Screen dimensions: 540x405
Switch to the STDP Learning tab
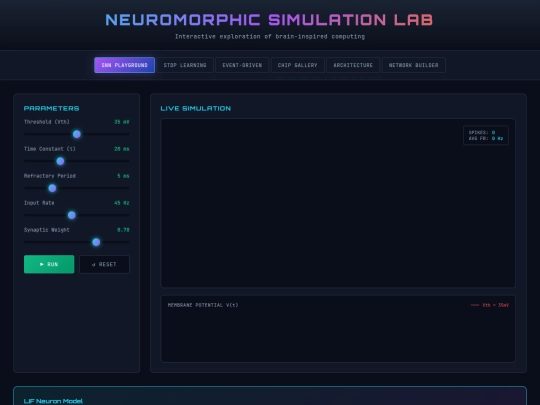pos(185,65)
